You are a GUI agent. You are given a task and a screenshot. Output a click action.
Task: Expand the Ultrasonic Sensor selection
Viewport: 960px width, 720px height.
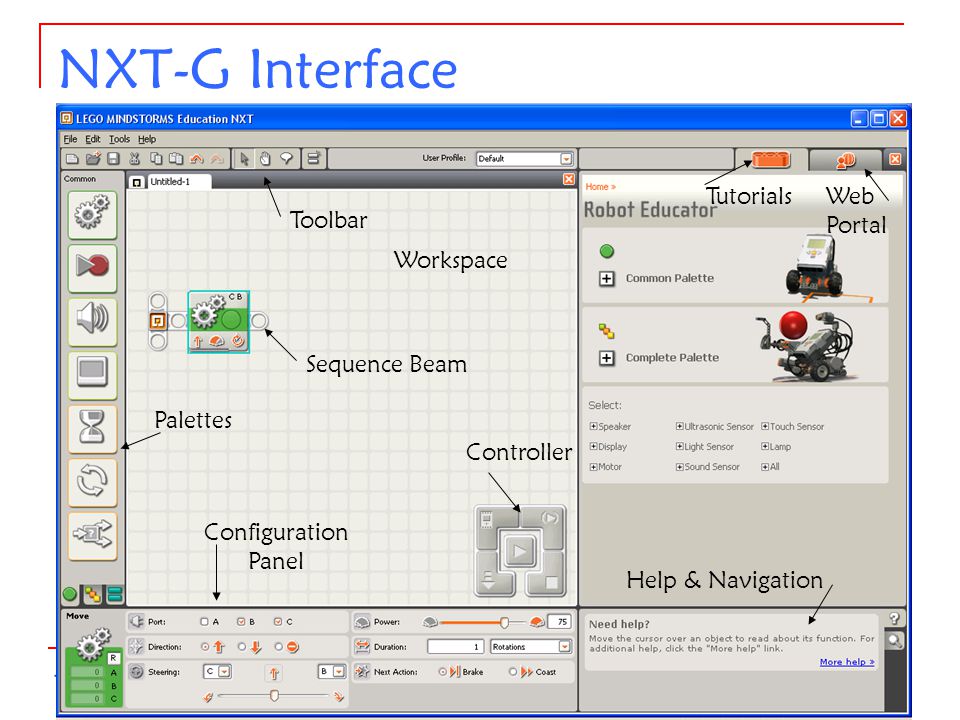coord(680,427)
